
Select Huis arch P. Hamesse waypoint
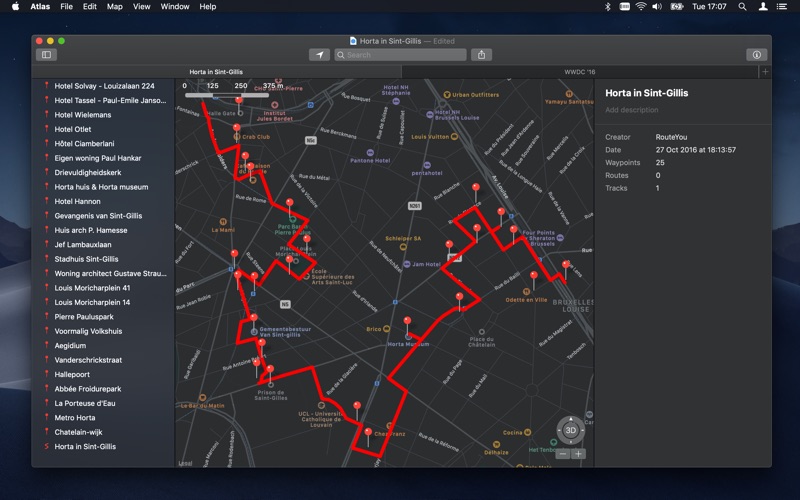(x=103, y=230)
